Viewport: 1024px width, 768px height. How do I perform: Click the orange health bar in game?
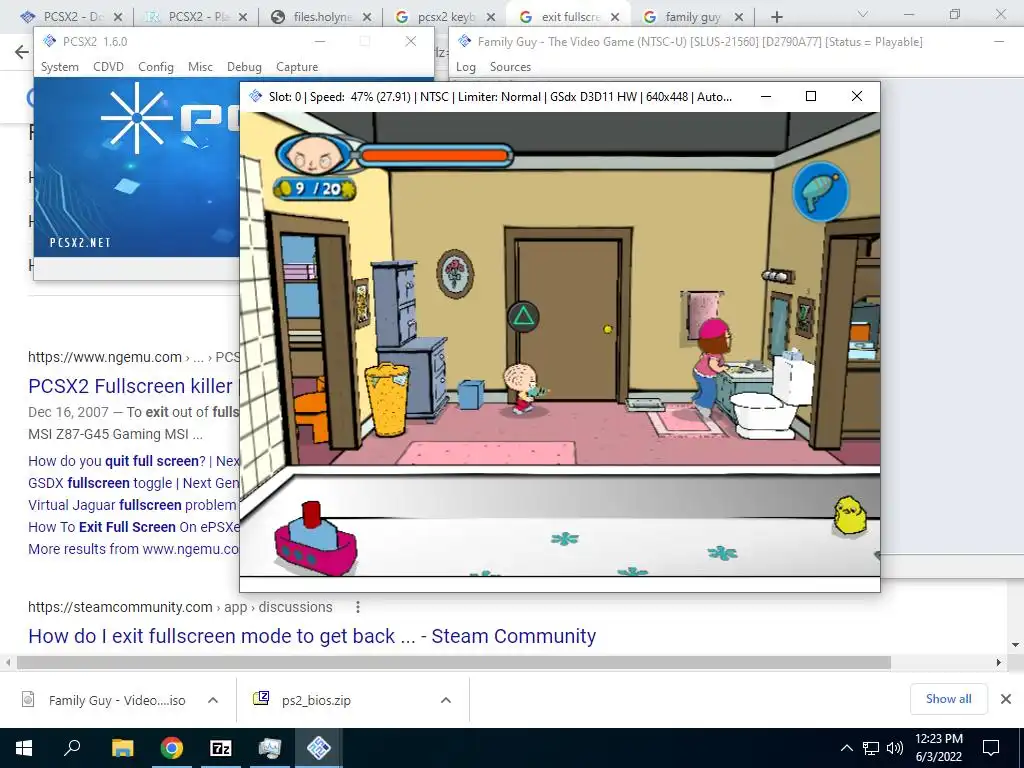coord(434,155)
